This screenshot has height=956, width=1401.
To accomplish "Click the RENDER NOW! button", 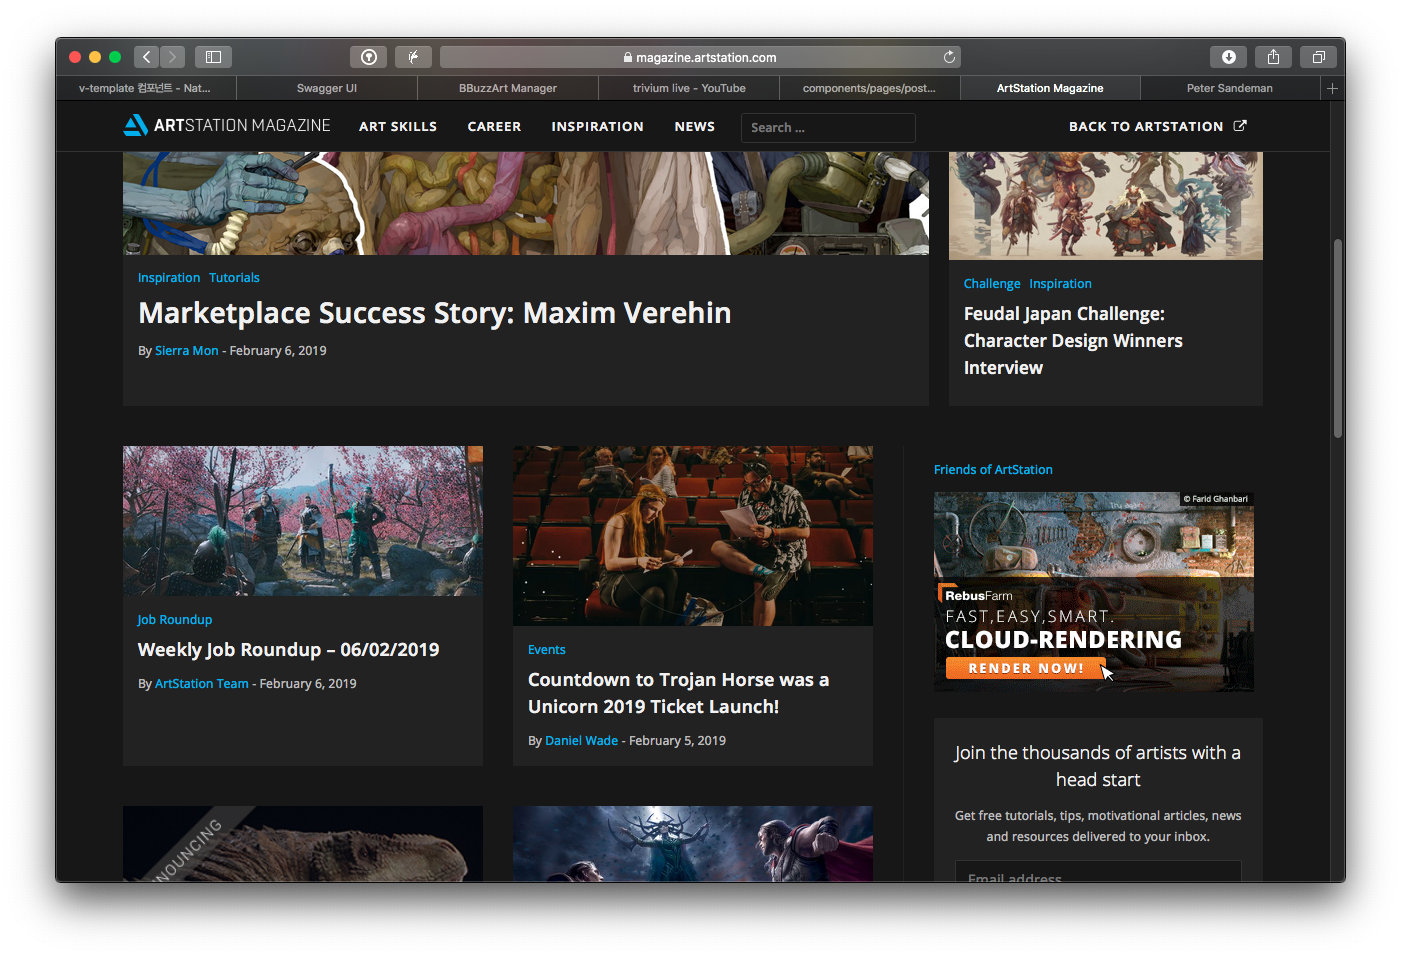I will click(1026, 668).
